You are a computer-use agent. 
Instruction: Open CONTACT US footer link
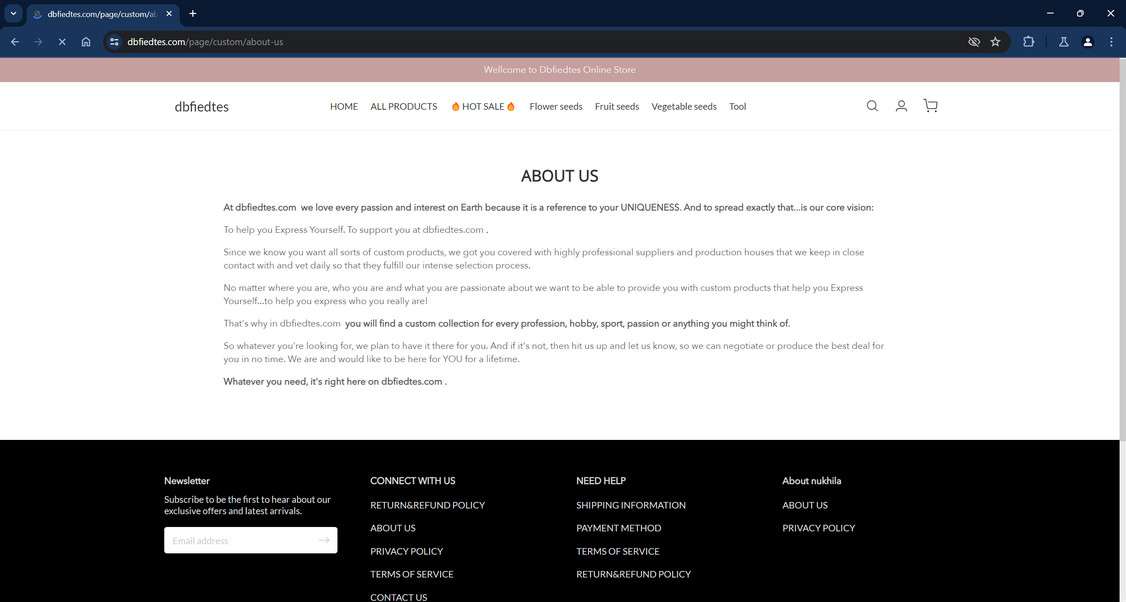pyautogui.click(x=399, y=597)
